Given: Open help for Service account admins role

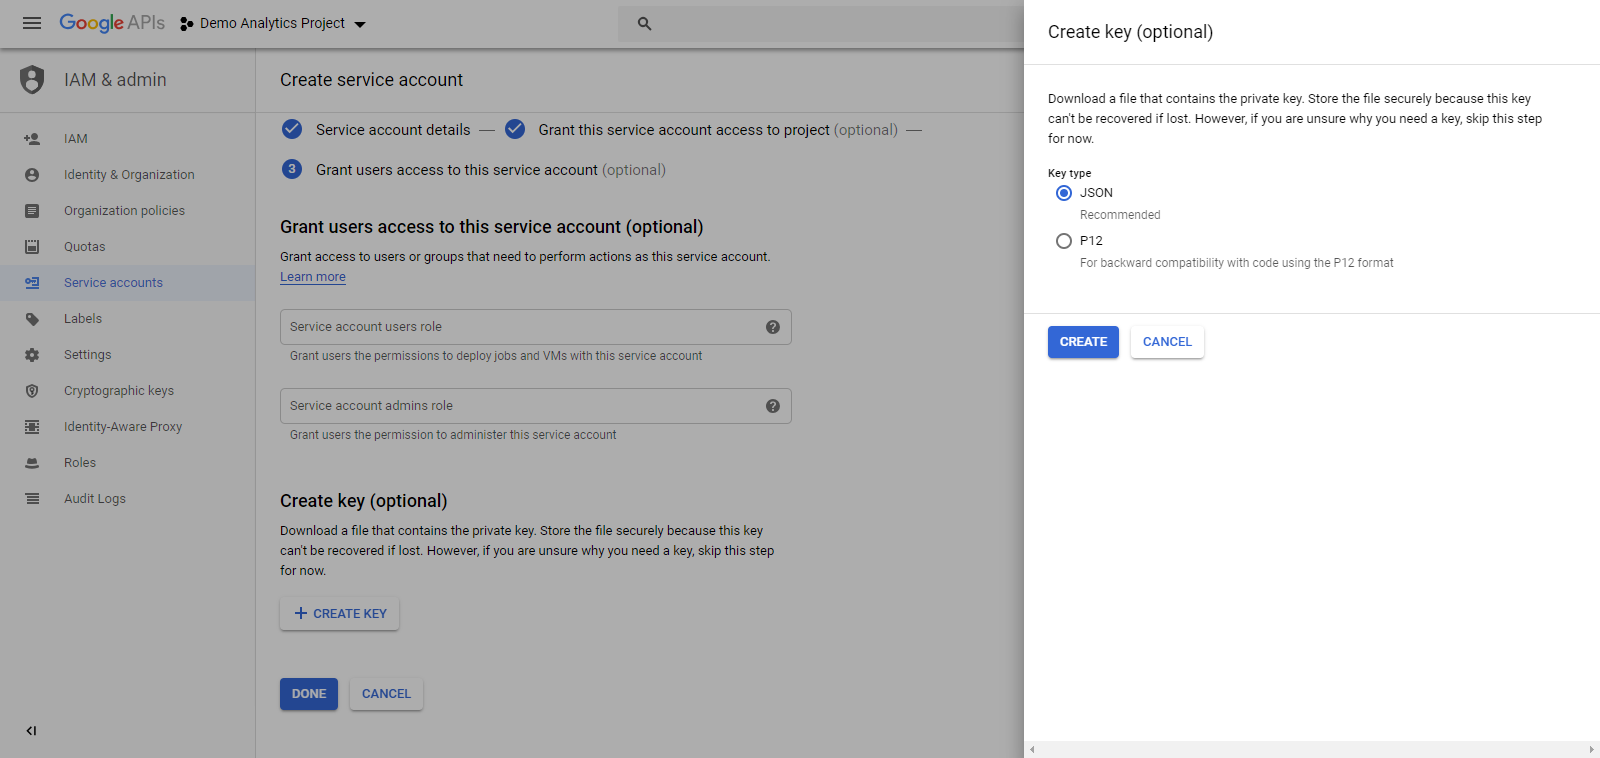Looking at the screenshot, I should coord(773,406).
